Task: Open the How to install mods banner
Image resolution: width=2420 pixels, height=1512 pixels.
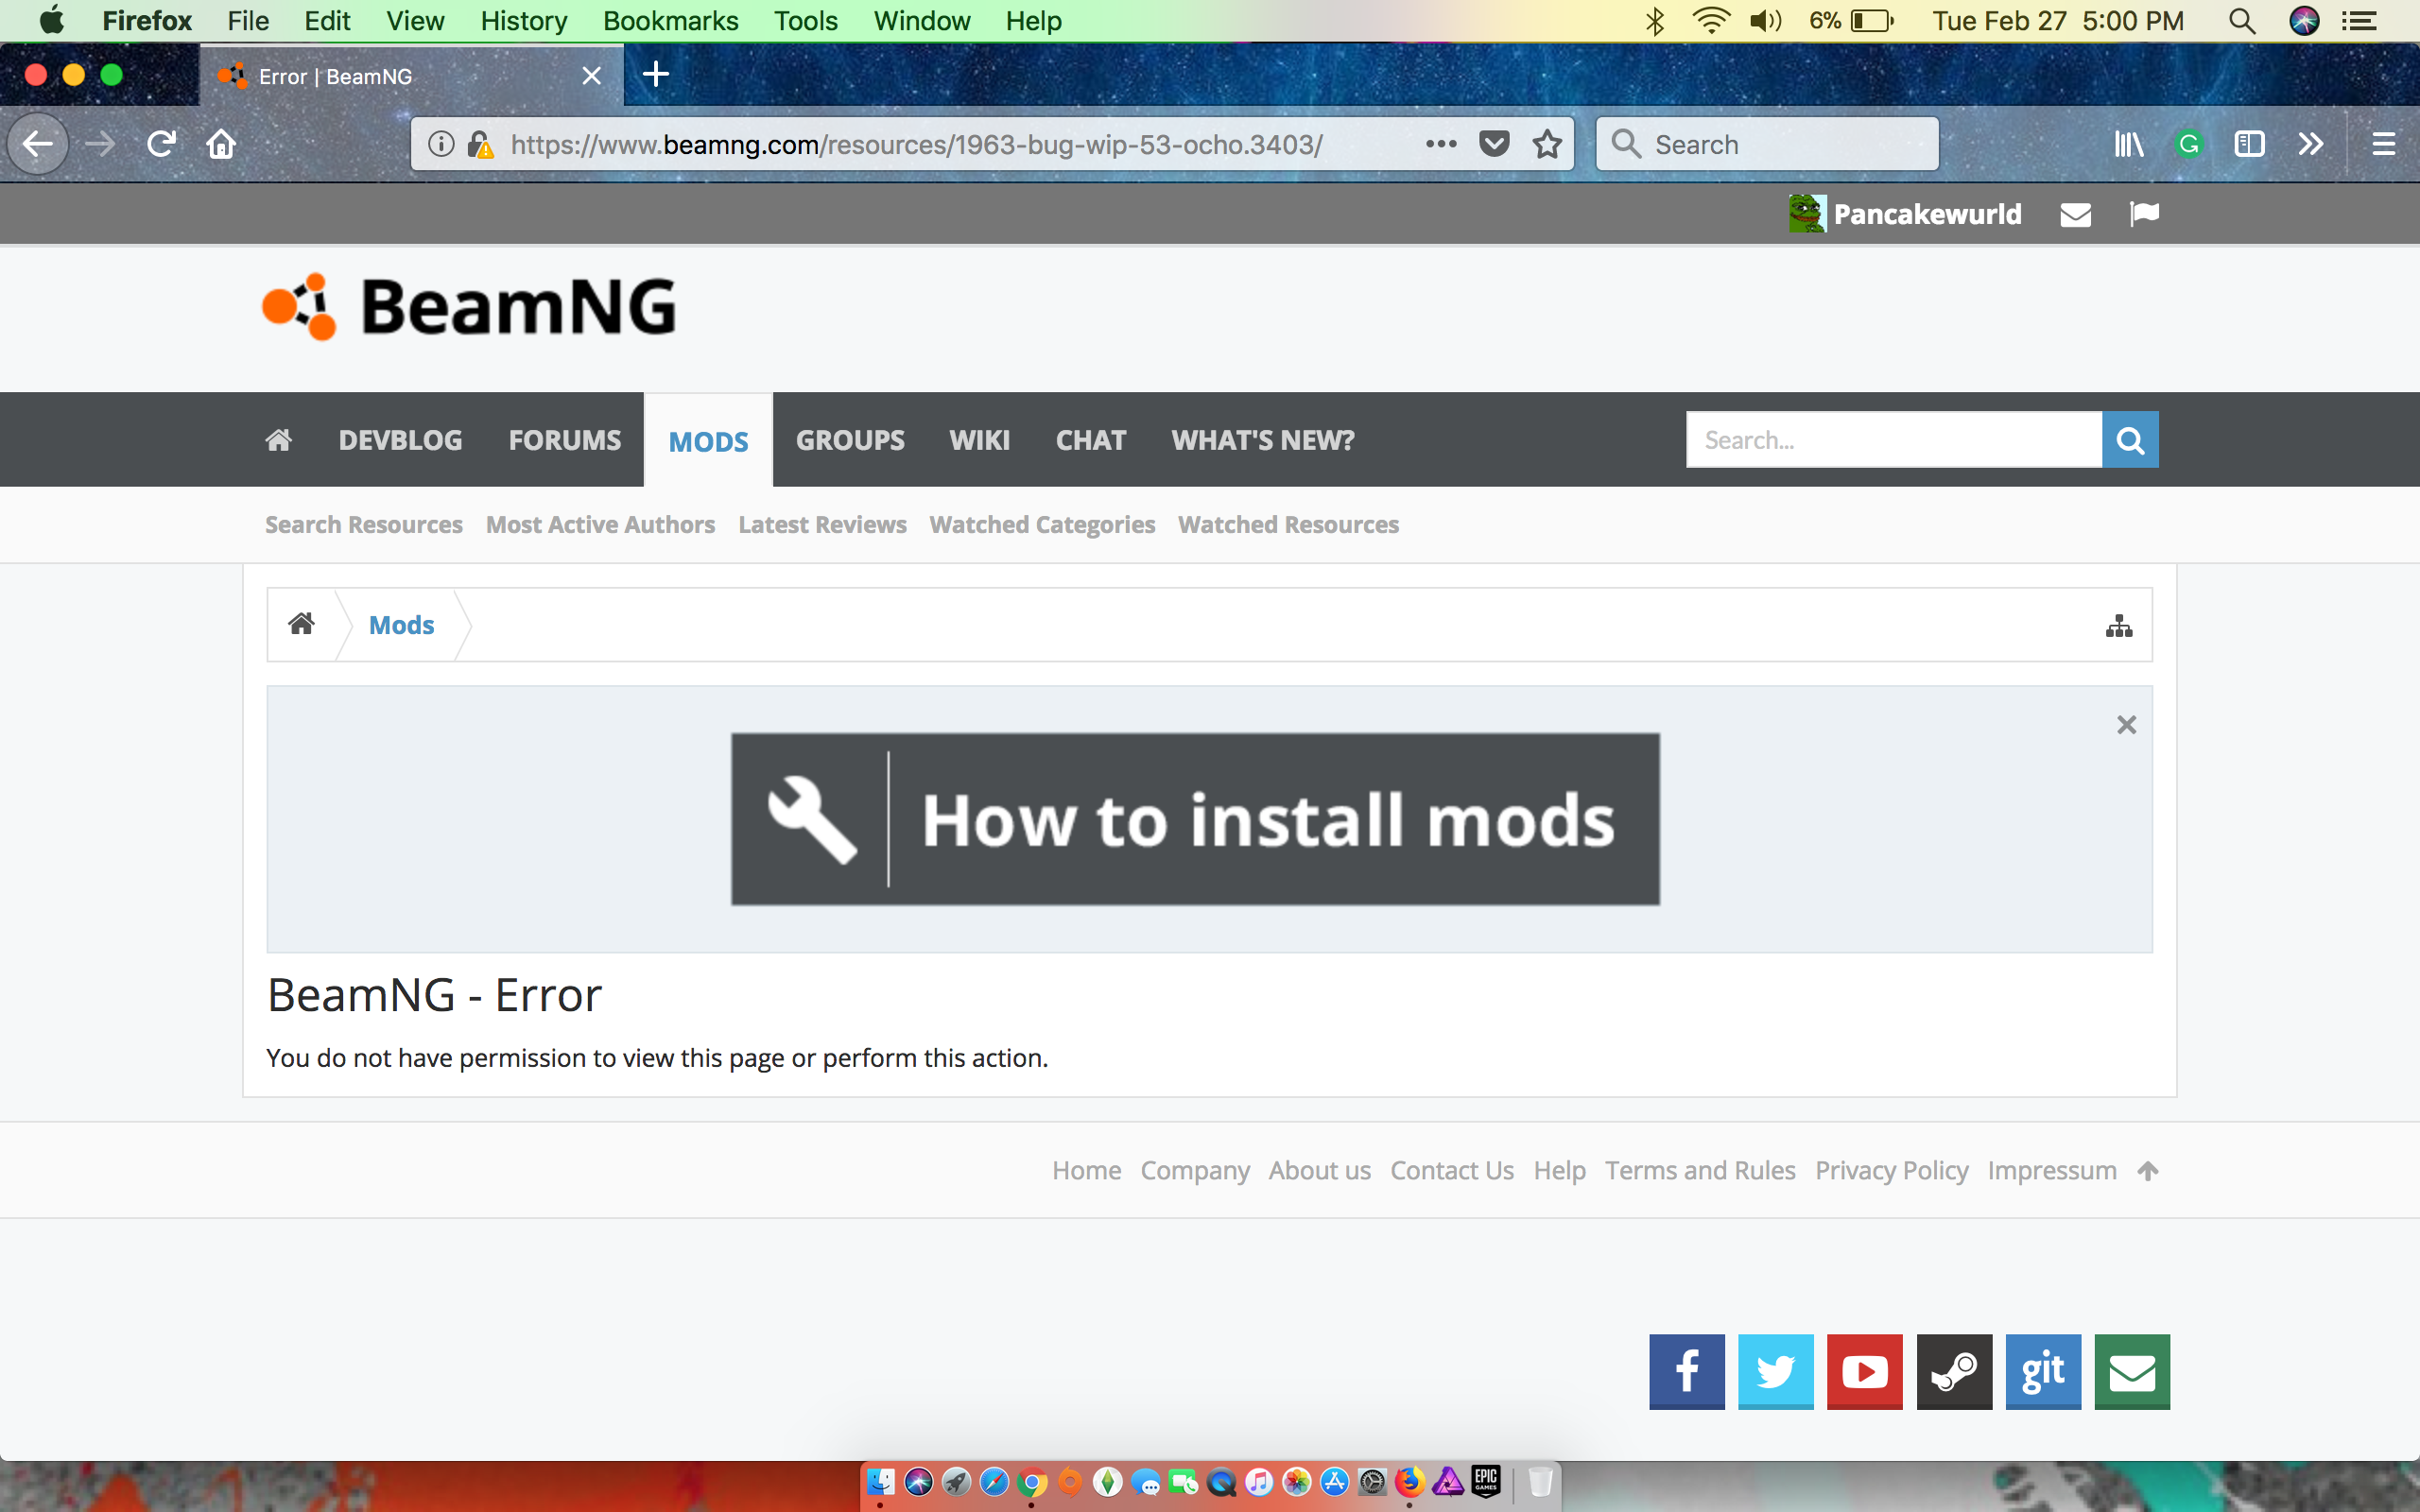Action: (1195, 819)
